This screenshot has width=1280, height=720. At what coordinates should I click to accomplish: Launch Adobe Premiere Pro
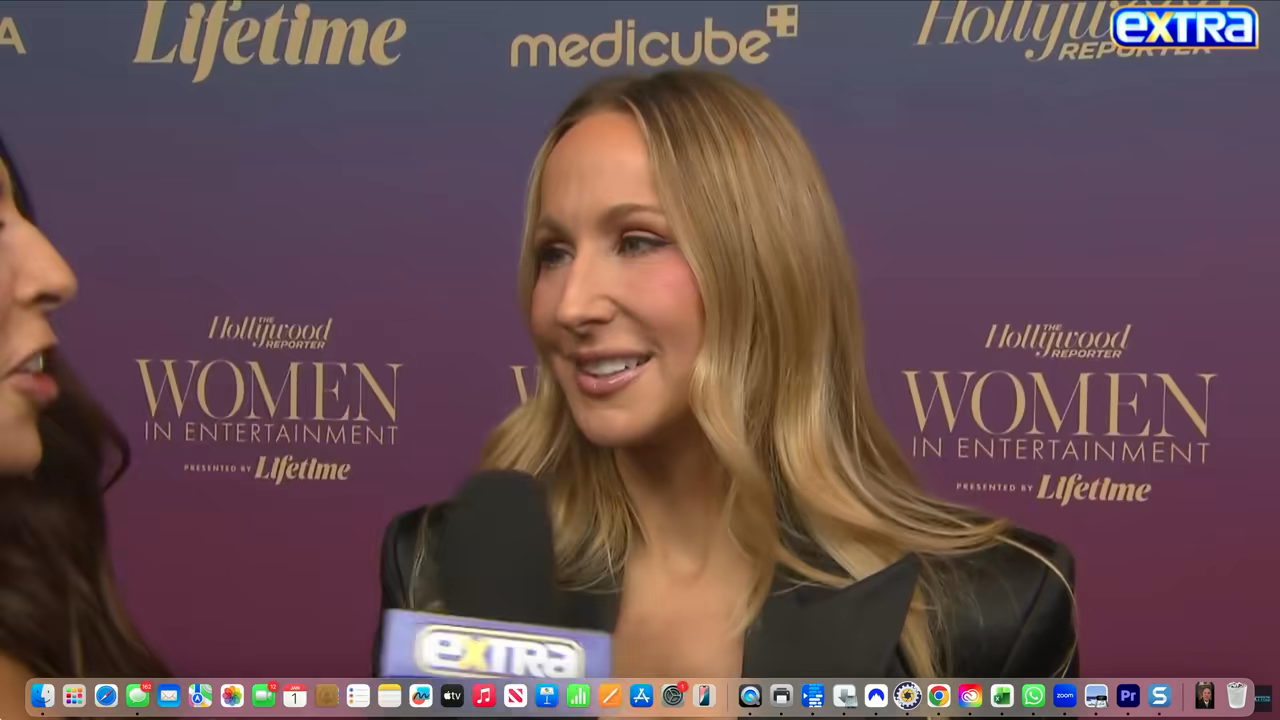click(1128, 696)
